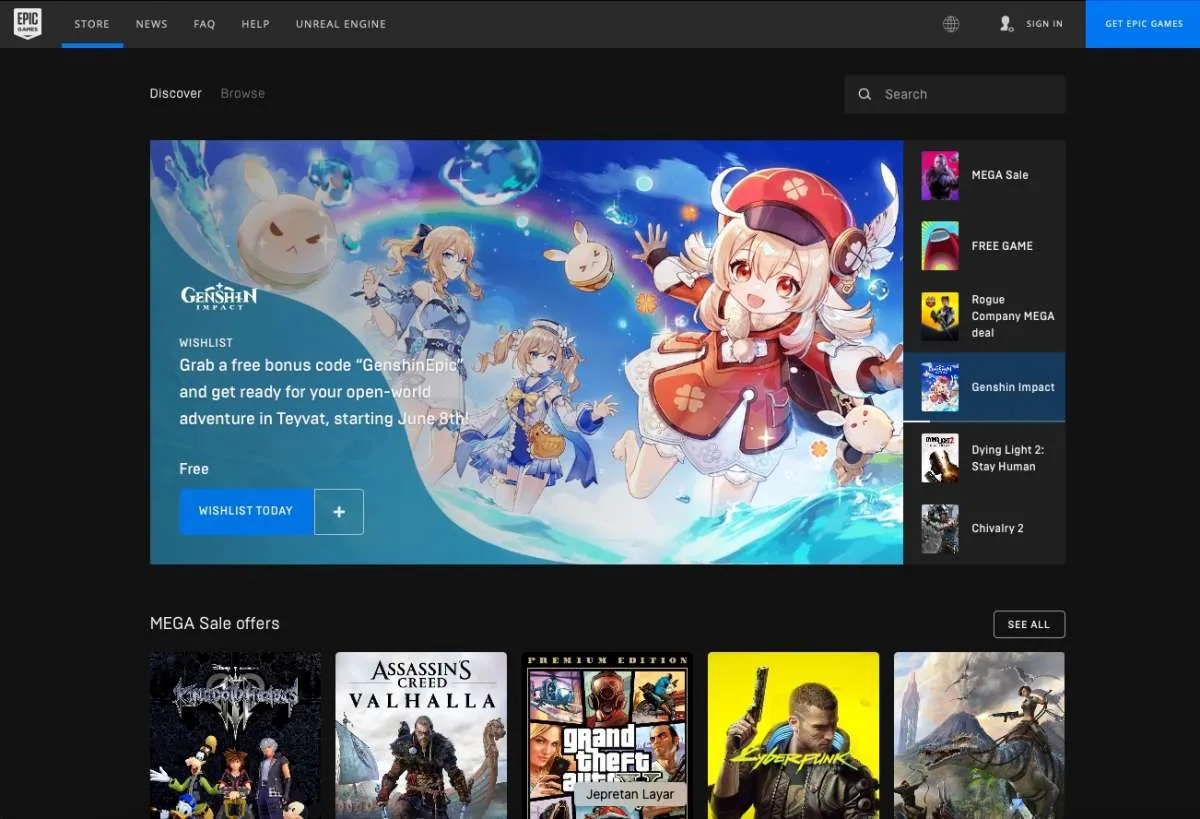Click the Sign In user icon
The height and width of the screenshot is (819, 1200).
(1006, 24)
